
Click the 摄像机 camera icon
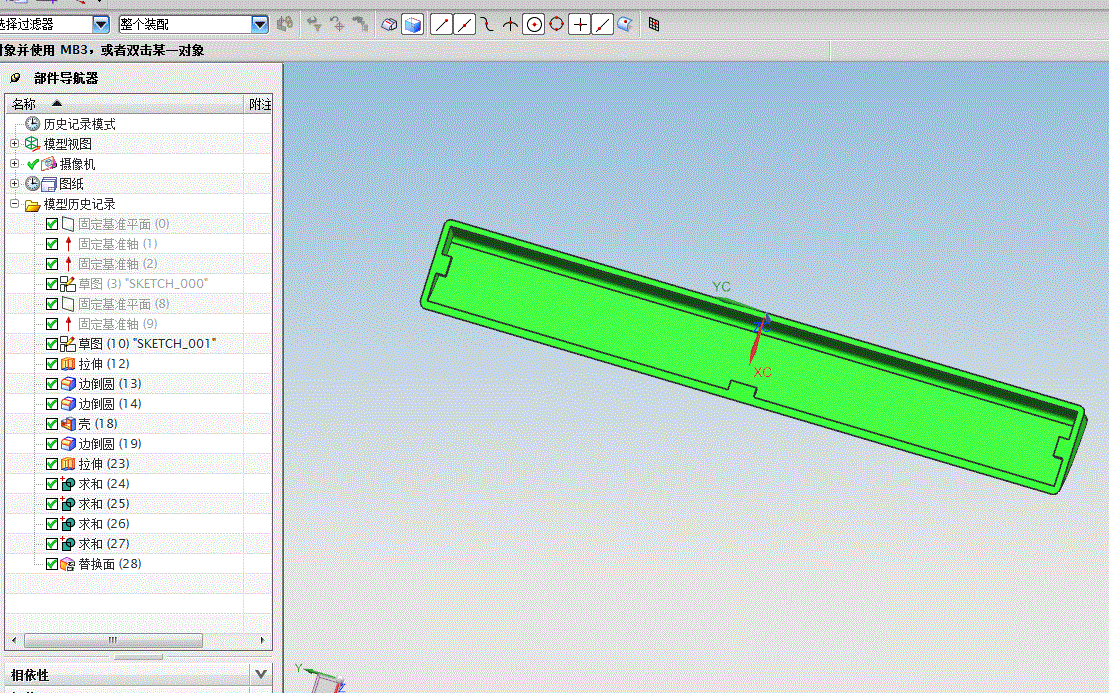pyautogui.click(x=49, y=164)
